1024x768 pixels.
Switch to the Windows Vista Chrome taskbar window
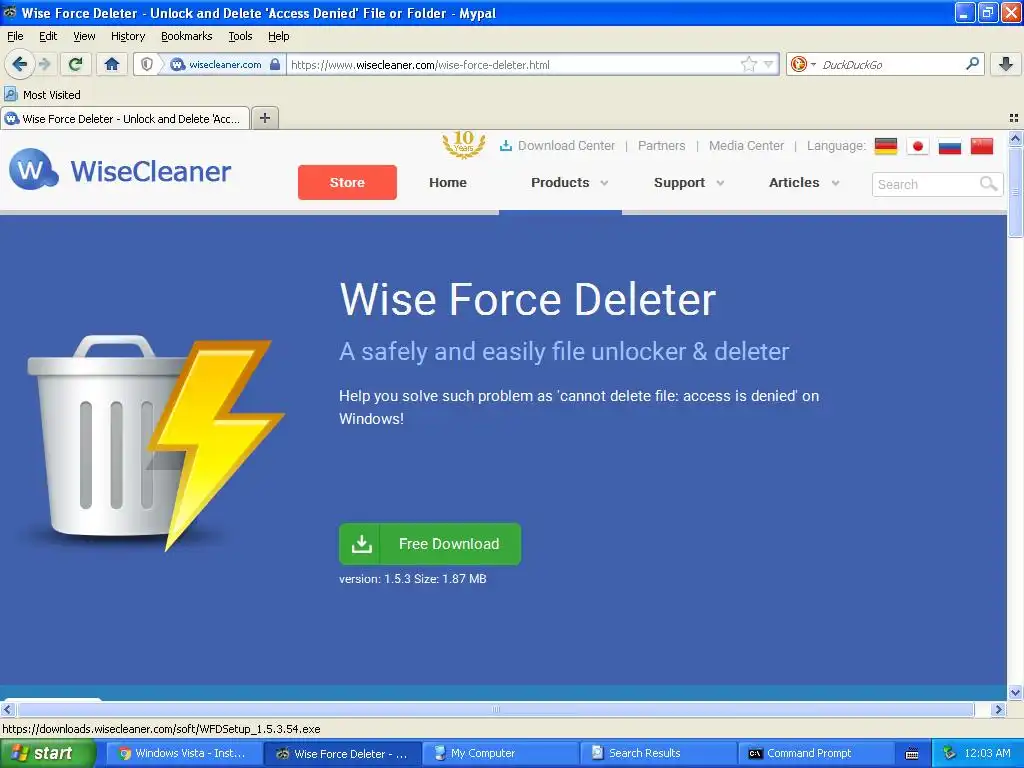(182, 754)
